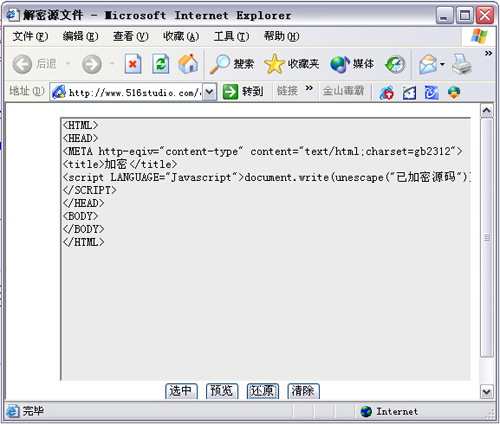Click the blue swirl toolbar icon
The image size is (500, 425).
click(431, 92)
